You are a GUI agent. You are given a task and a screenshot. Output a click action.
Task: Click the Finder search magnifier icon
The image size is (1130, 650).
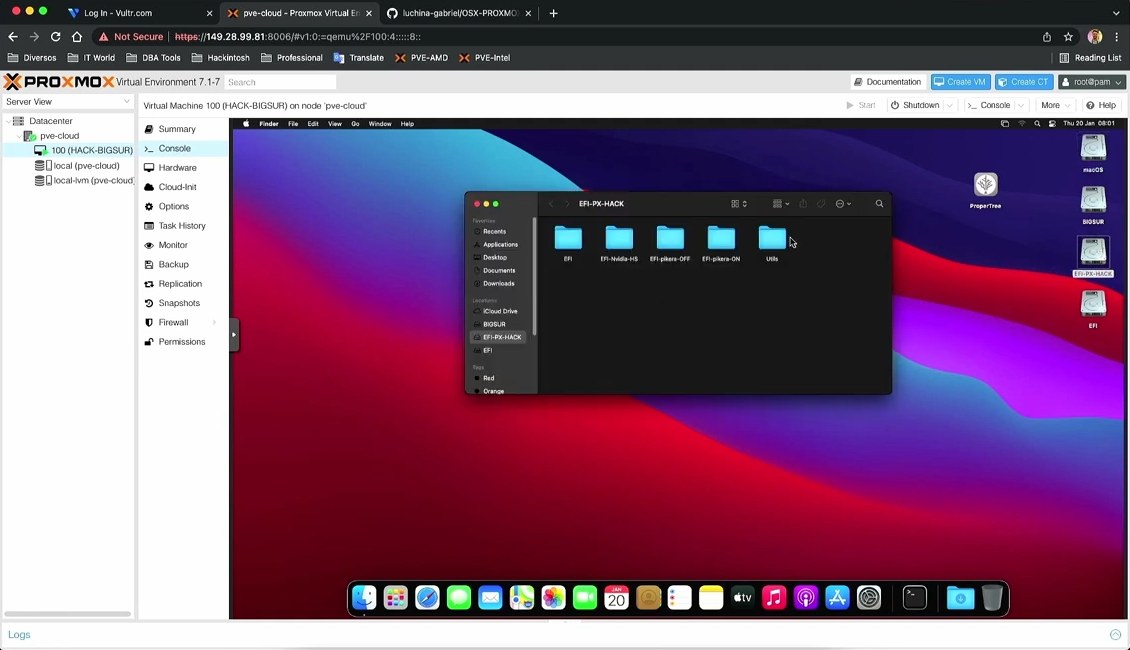coord(879,204)
